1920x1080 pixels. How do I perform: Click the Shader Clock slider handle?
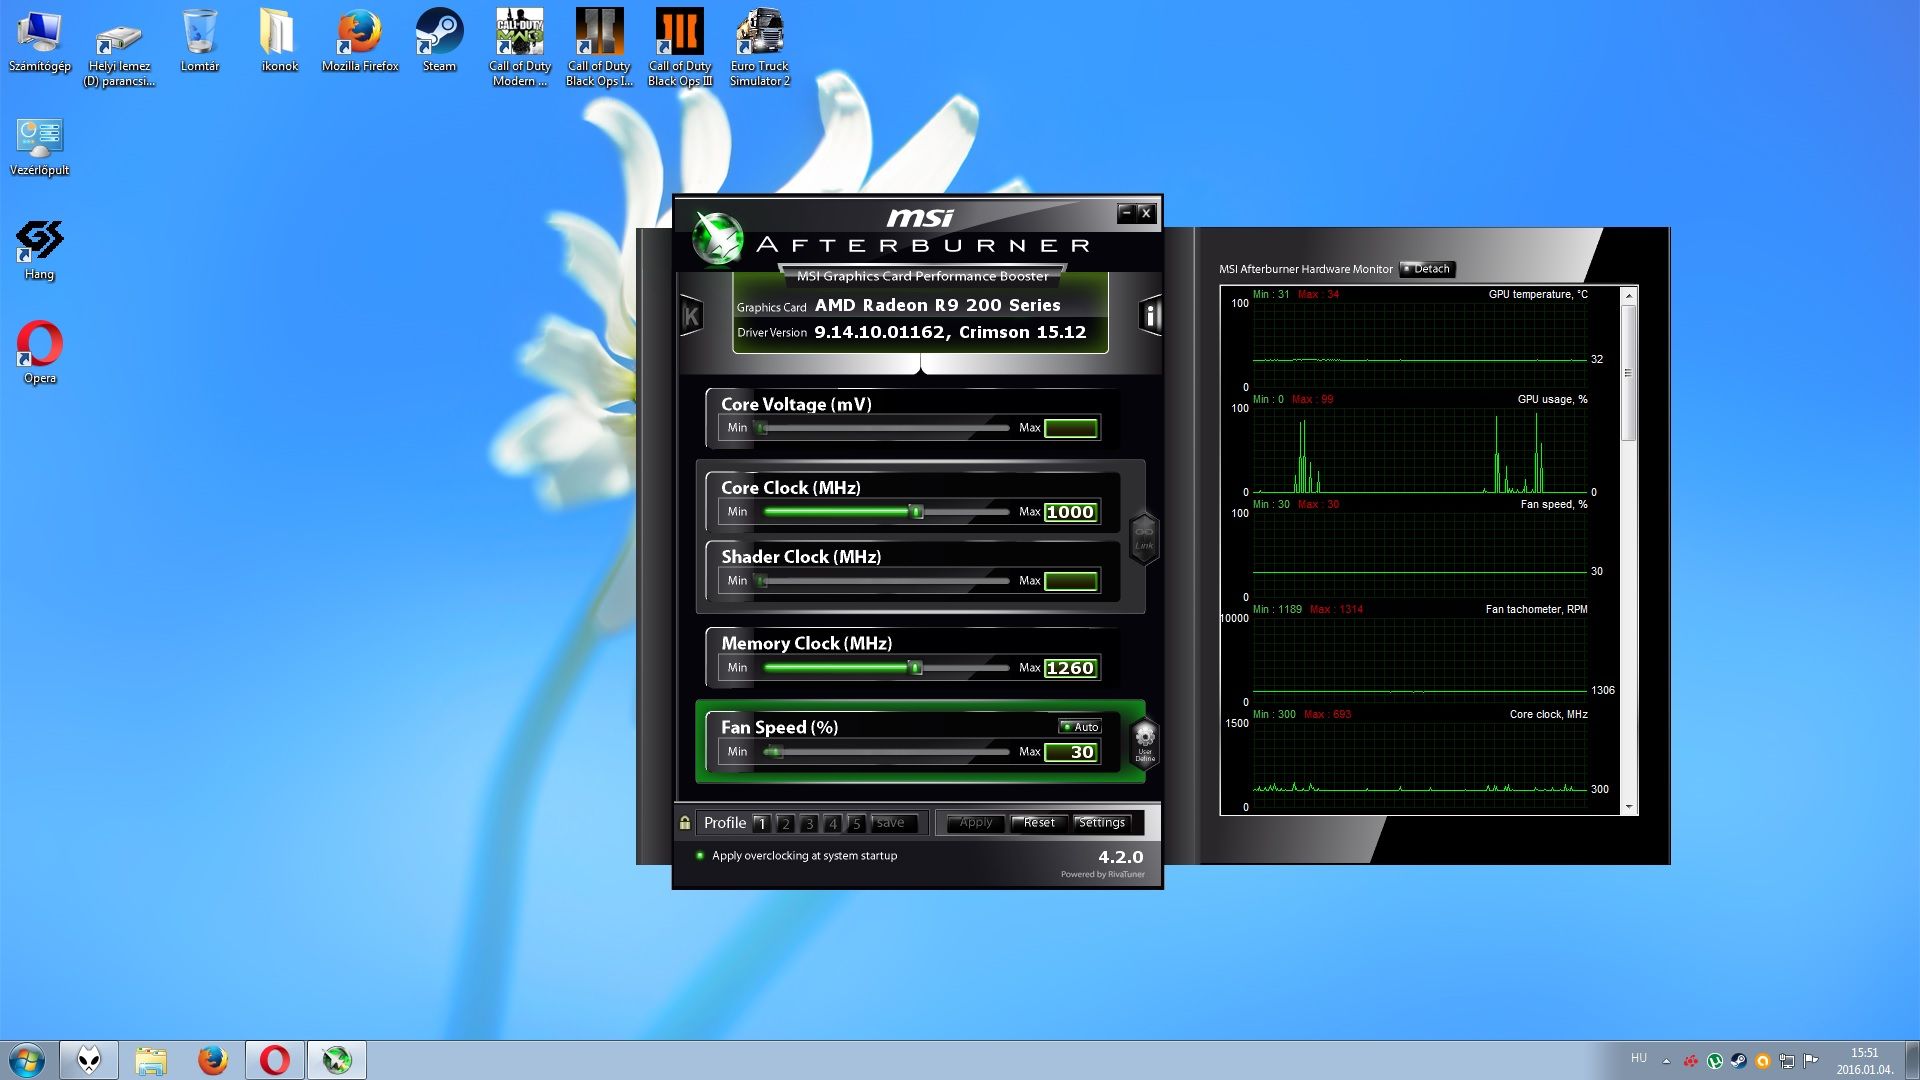pyautogui.click(x=762, y=581)
